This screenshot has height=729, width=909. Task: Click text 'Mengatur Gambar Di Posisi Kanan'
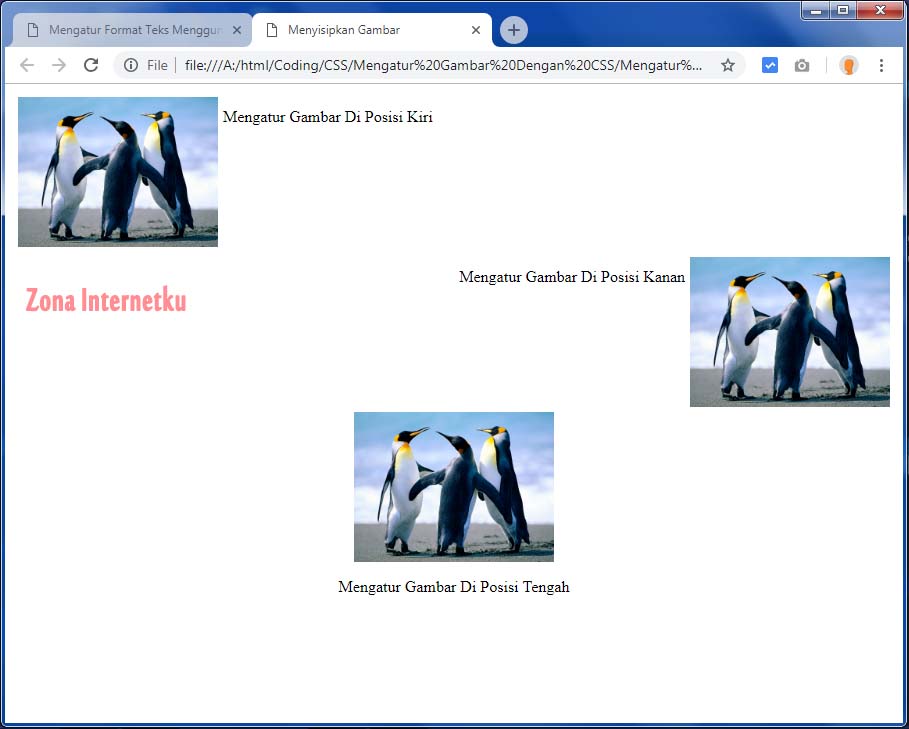click(x=572, y=277)
